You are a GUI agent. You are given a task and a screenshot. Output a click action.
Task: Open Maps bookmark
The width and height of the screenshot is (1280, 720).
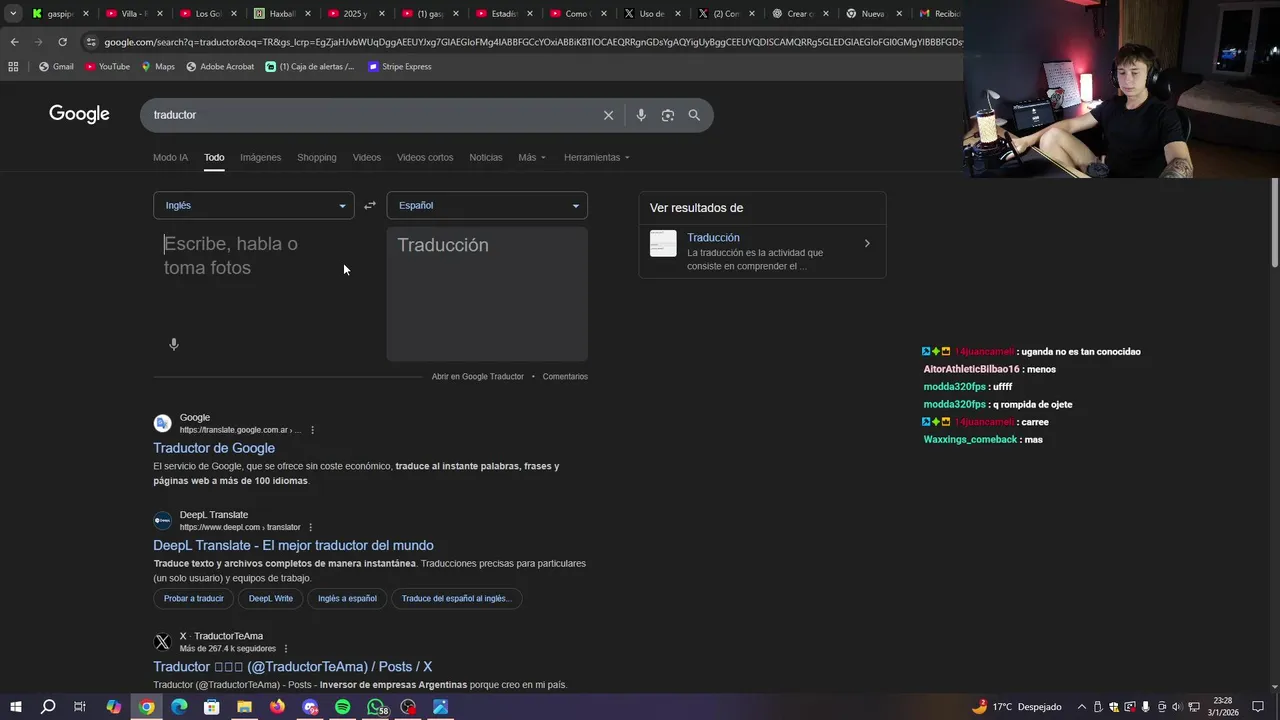point(158,67)
